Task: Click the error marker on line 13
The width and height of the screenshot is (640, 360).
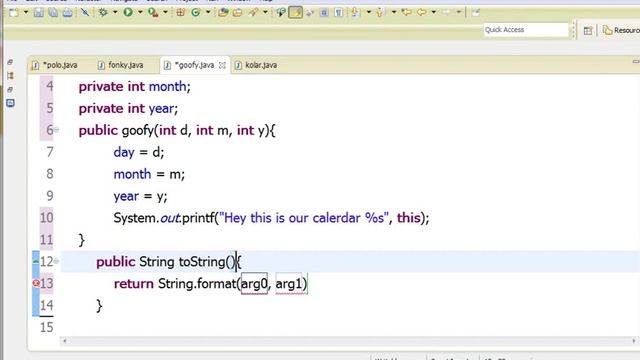Action: tap(36, 283)
